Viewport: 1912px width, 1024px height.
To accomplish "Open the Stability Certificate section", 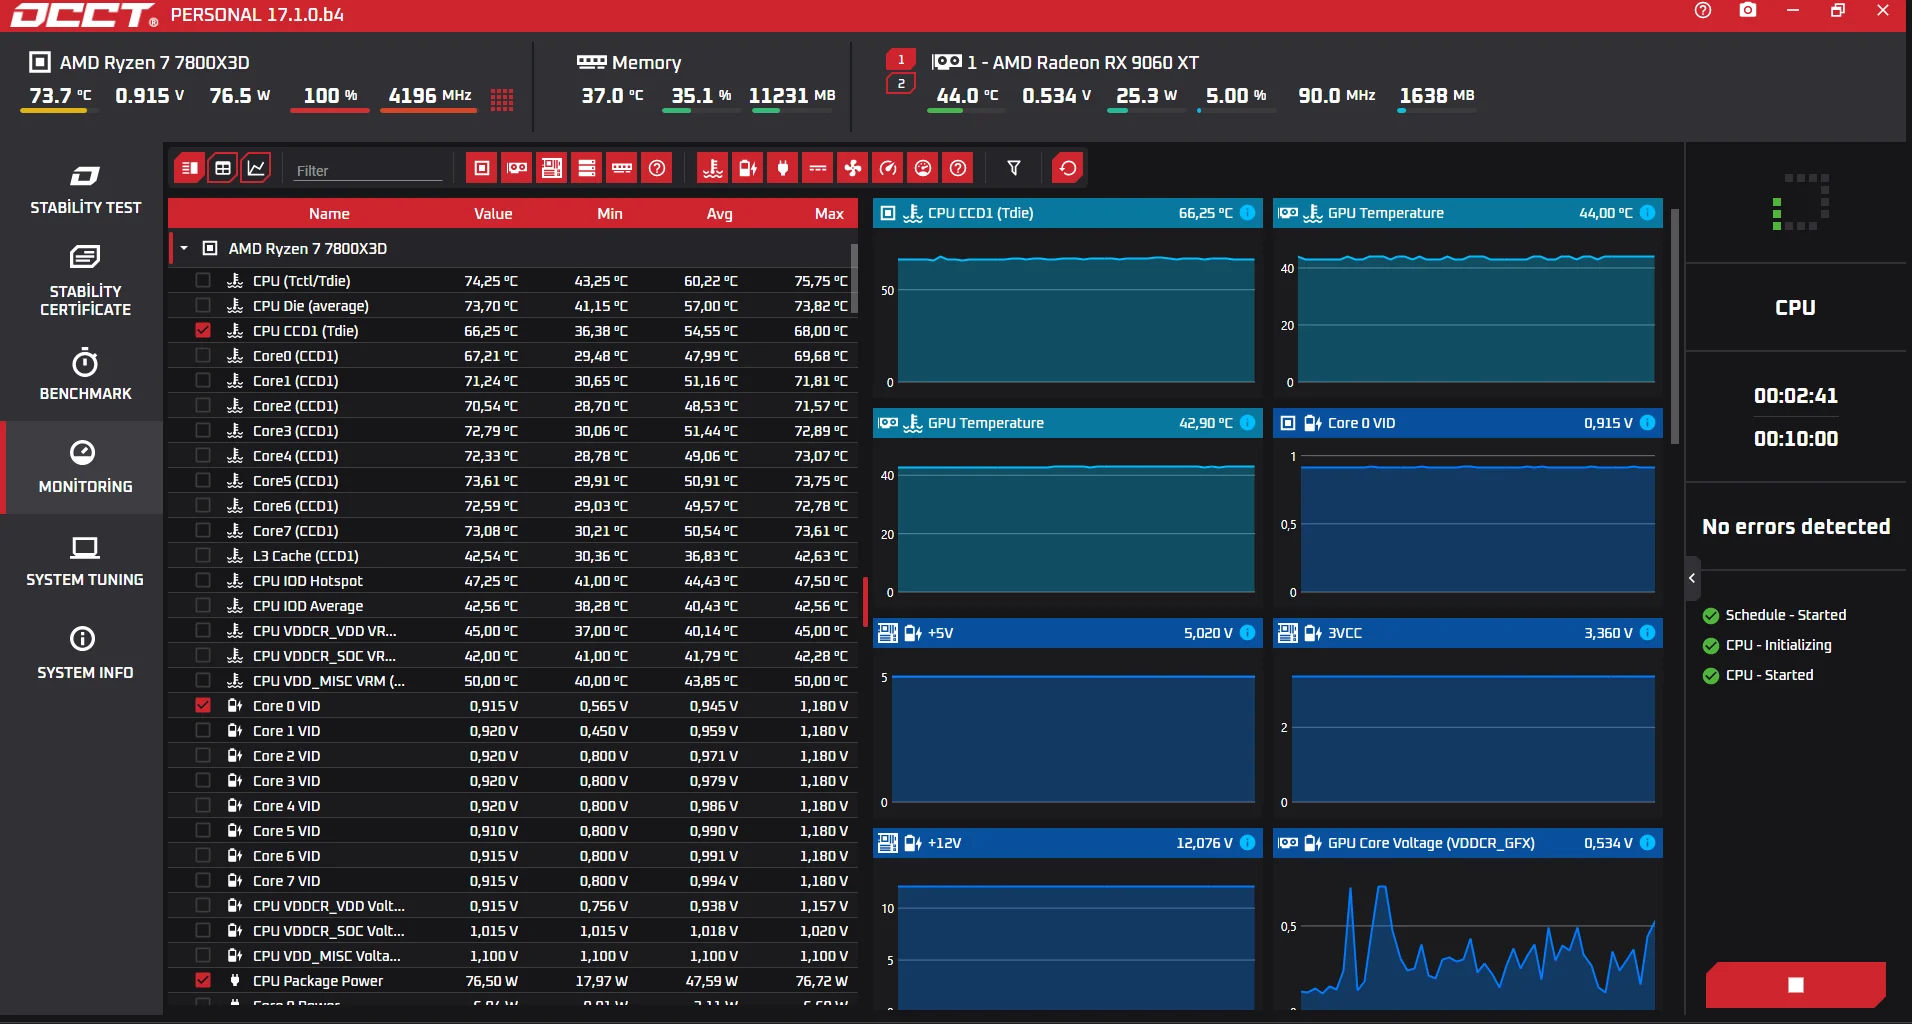I will click(x=85, y=281).
